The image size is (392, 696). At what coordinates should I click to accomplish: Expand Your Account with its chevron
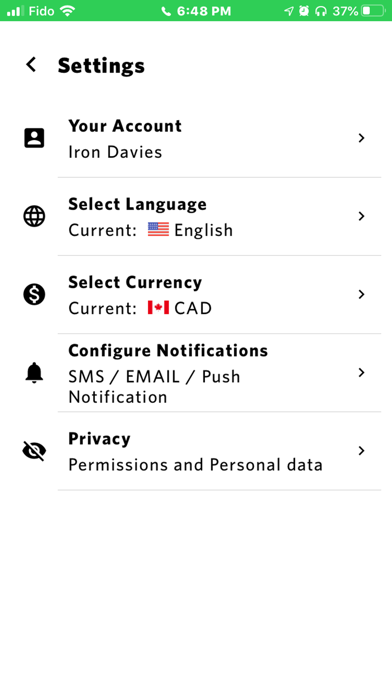(361, 138)
